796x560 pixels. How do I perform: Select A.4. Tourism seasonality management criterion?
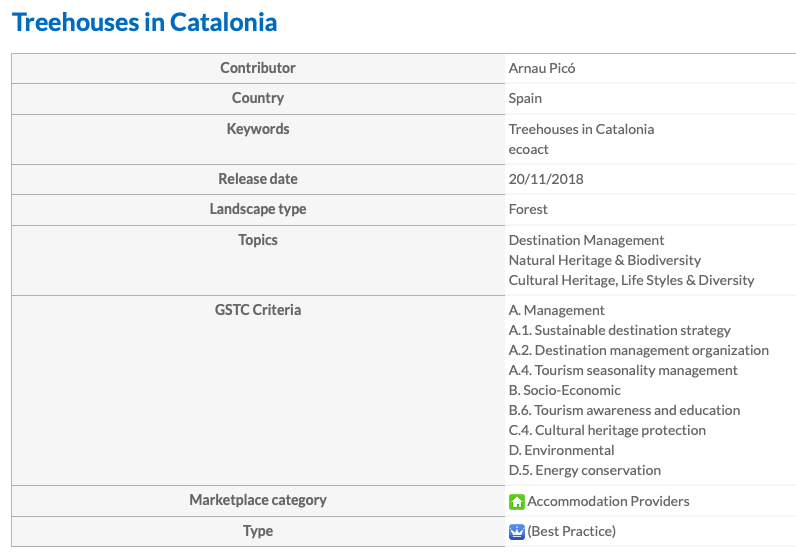(623, 370)
